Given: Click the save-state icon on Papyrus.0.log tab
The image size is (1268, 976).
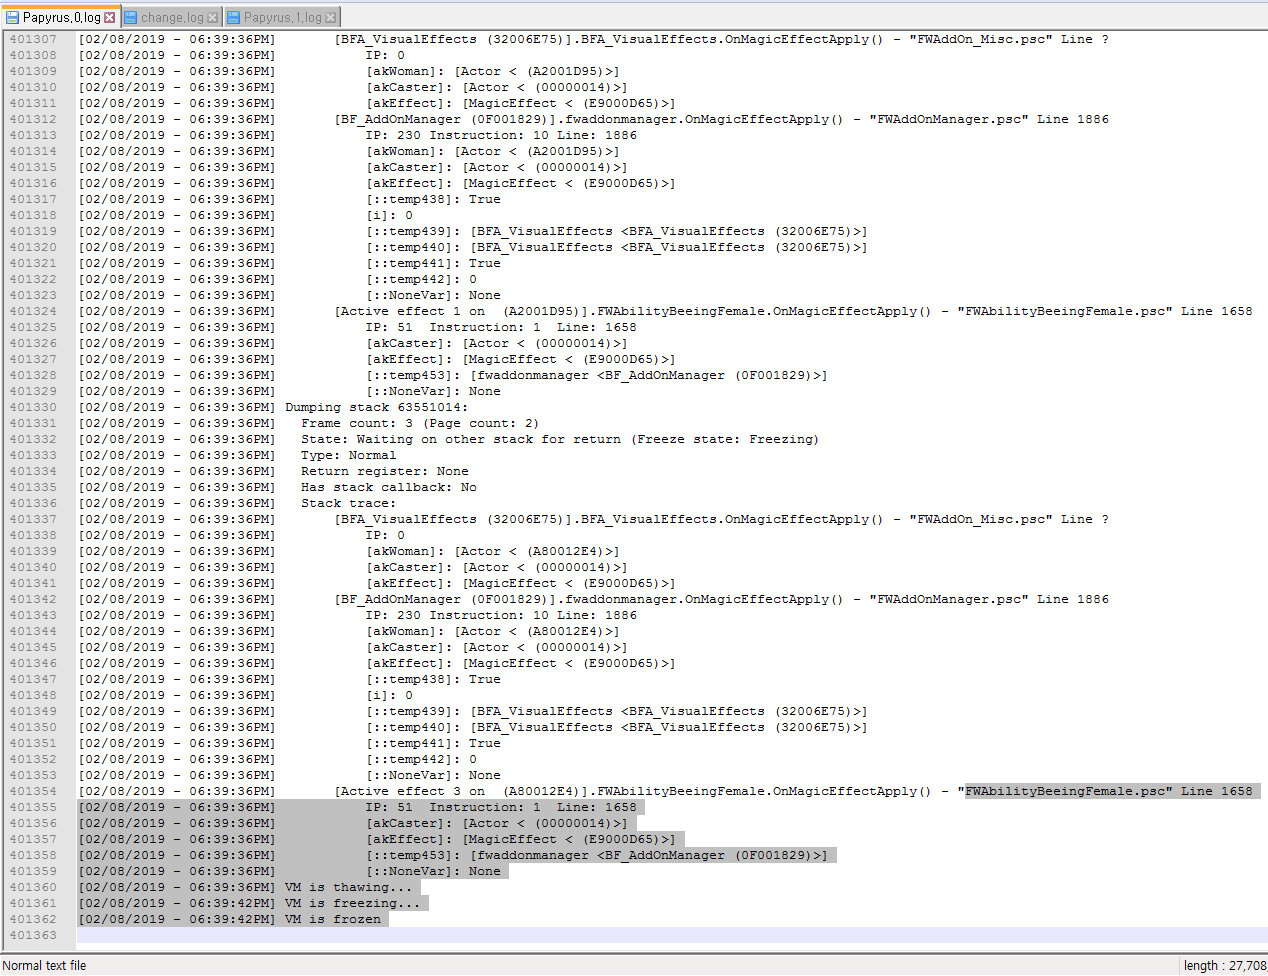Looking at the screenshot, I should [13, 17].
